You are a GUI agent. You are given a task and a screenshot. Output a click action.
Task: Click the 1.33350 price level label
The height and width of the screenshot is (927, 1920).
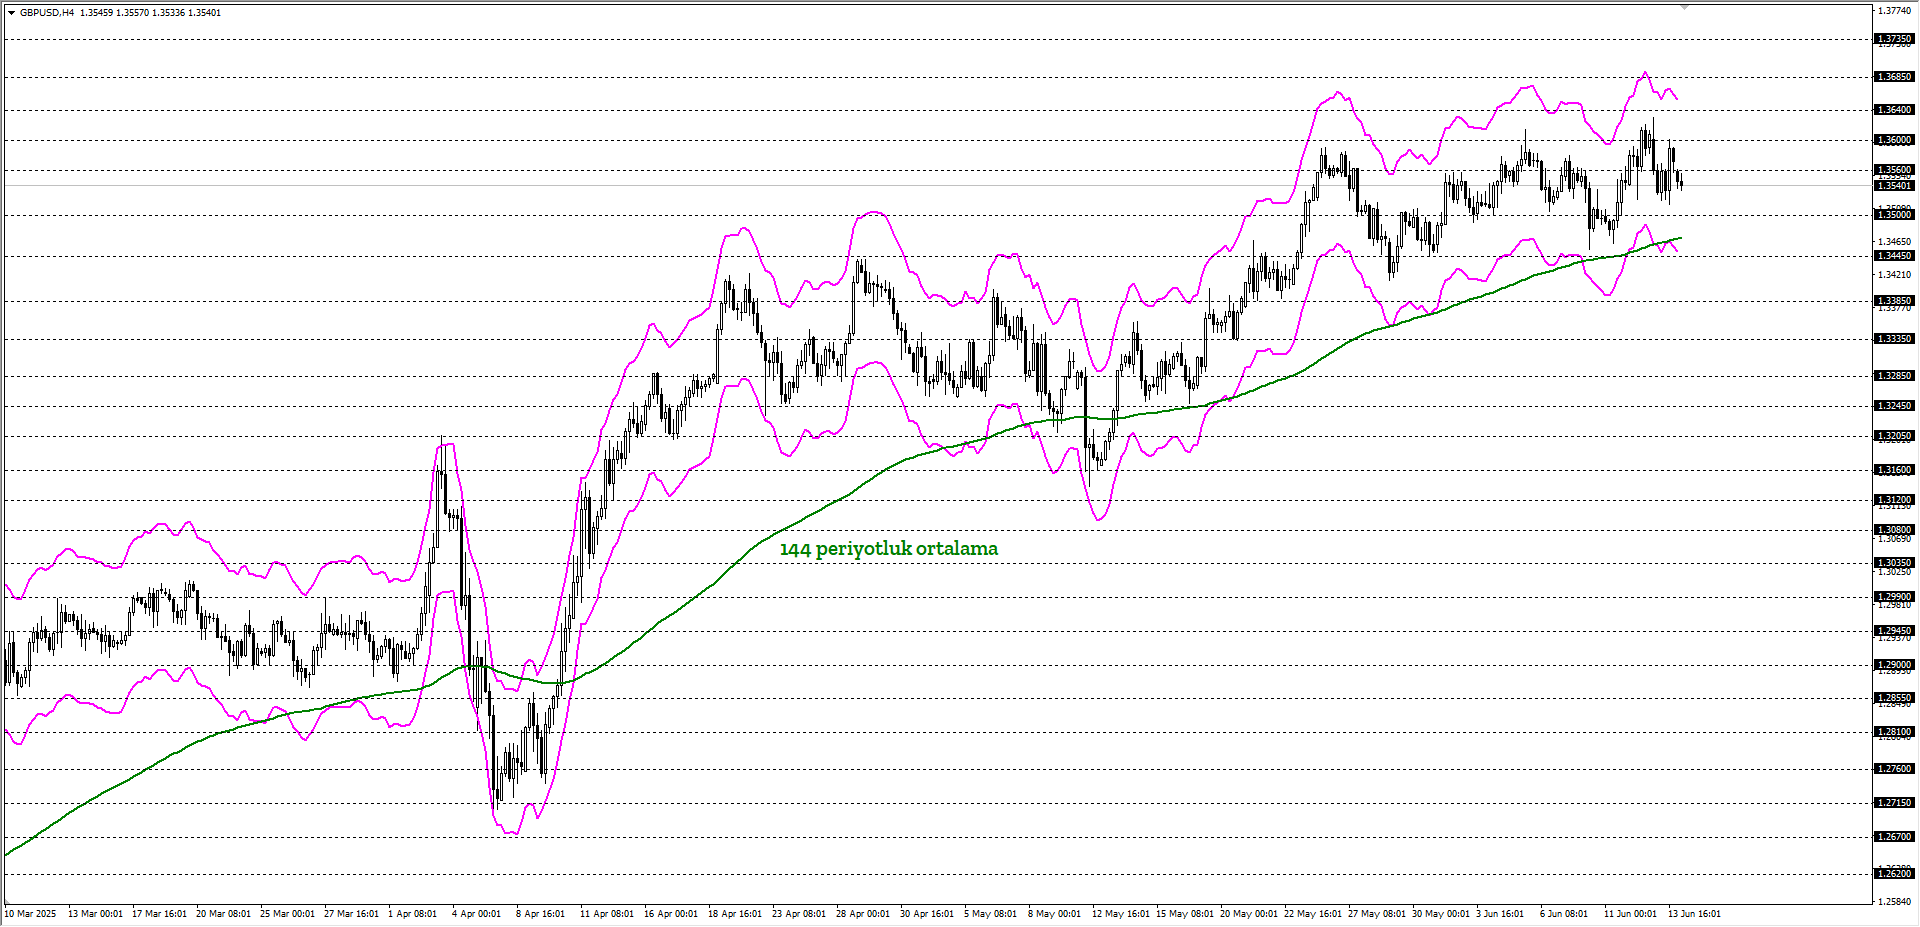[1893, 339]
